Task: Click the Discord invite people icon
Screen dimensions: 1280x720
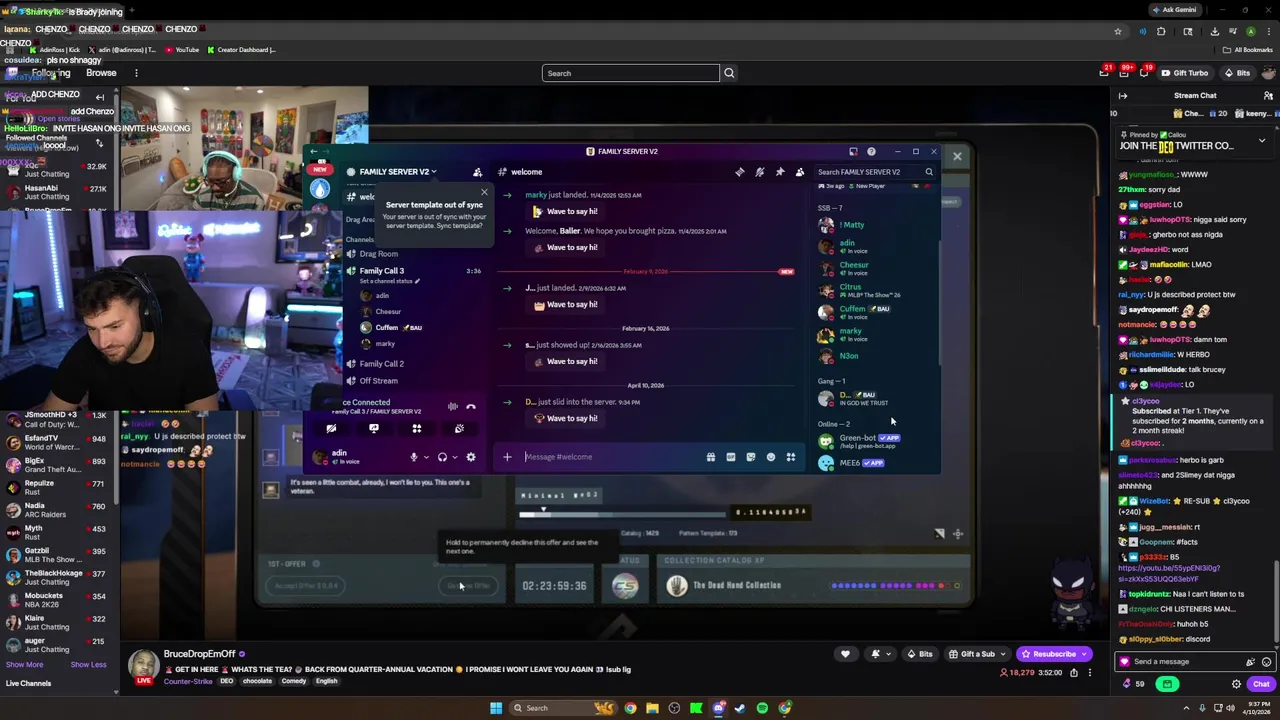Action: pyautogui.click(x=477, y=172)
